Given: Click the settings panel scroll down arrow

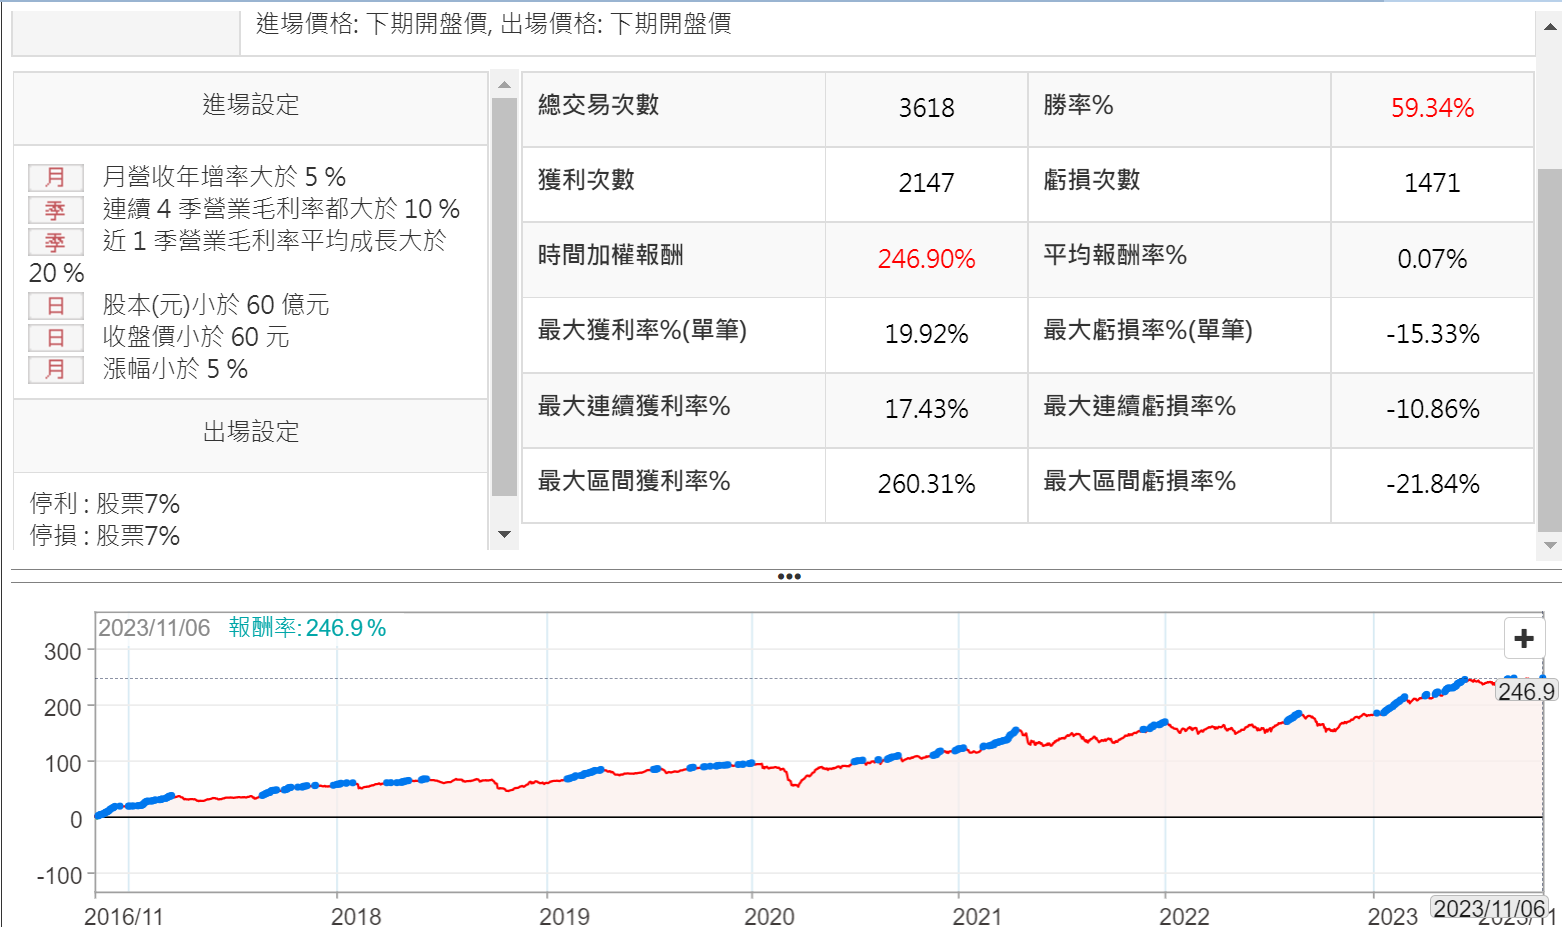Looking at the screenshot, I should 504,535.
